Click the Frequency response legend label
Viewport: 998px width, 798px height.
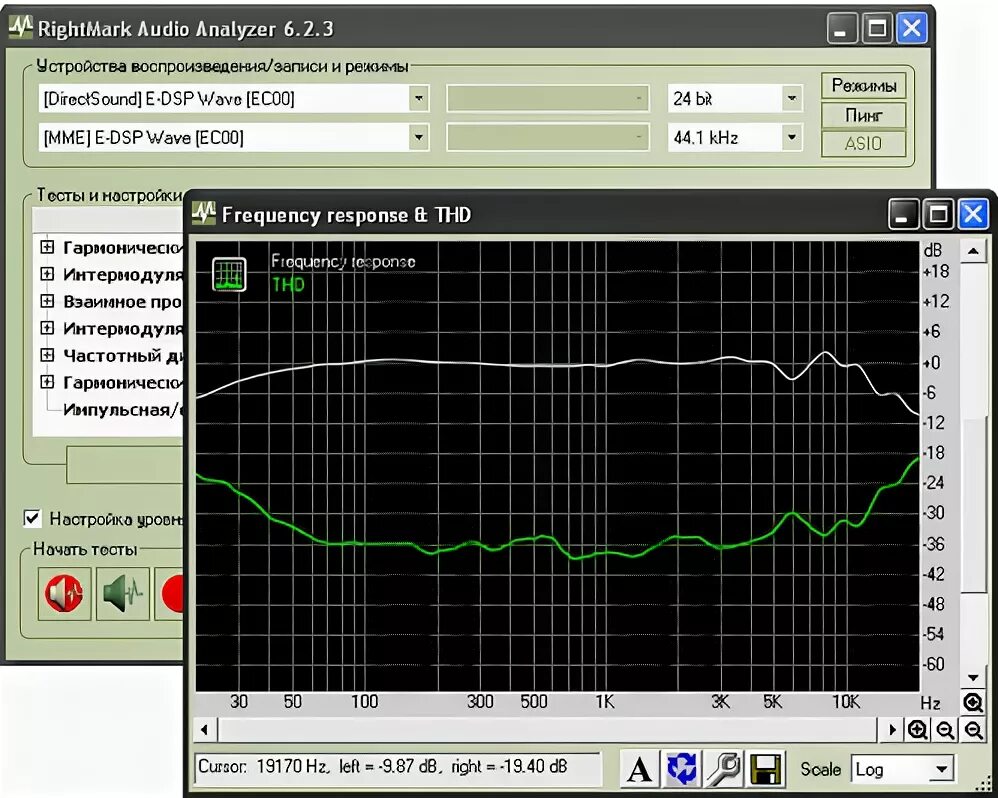(343, 262)
